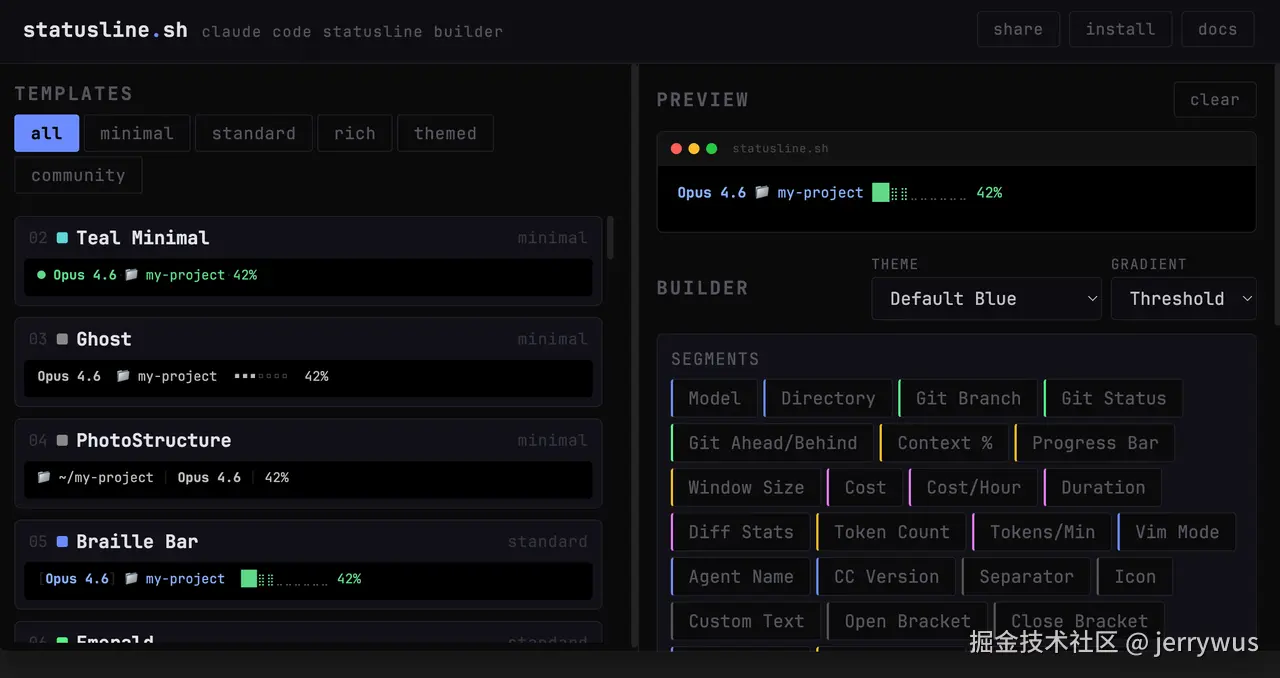Choose the Ghost template card
This screenshot has width=1280, height=678.
click(308, 362)
